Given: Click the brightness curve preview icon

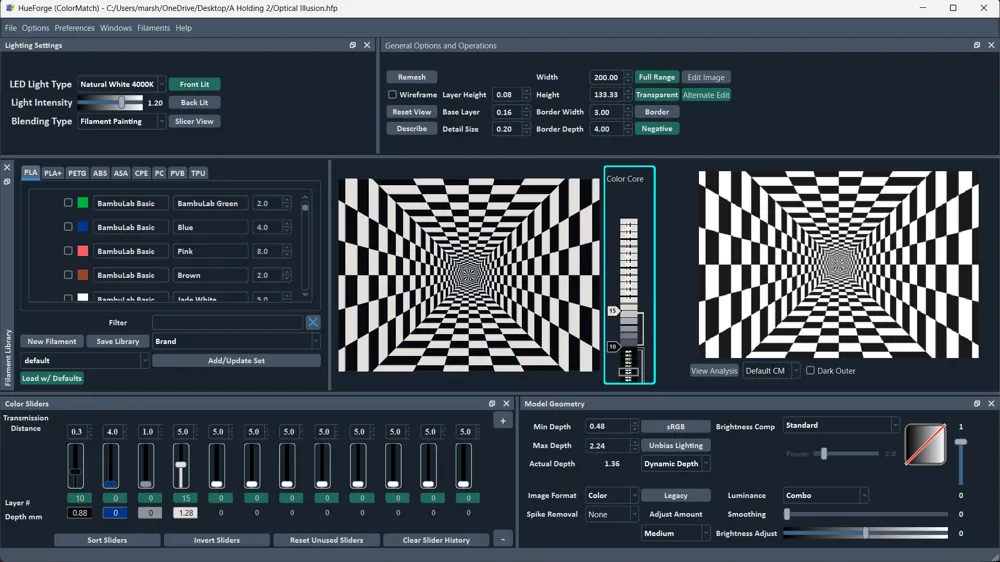Looking at the screenshot, I should coord(925,444).
